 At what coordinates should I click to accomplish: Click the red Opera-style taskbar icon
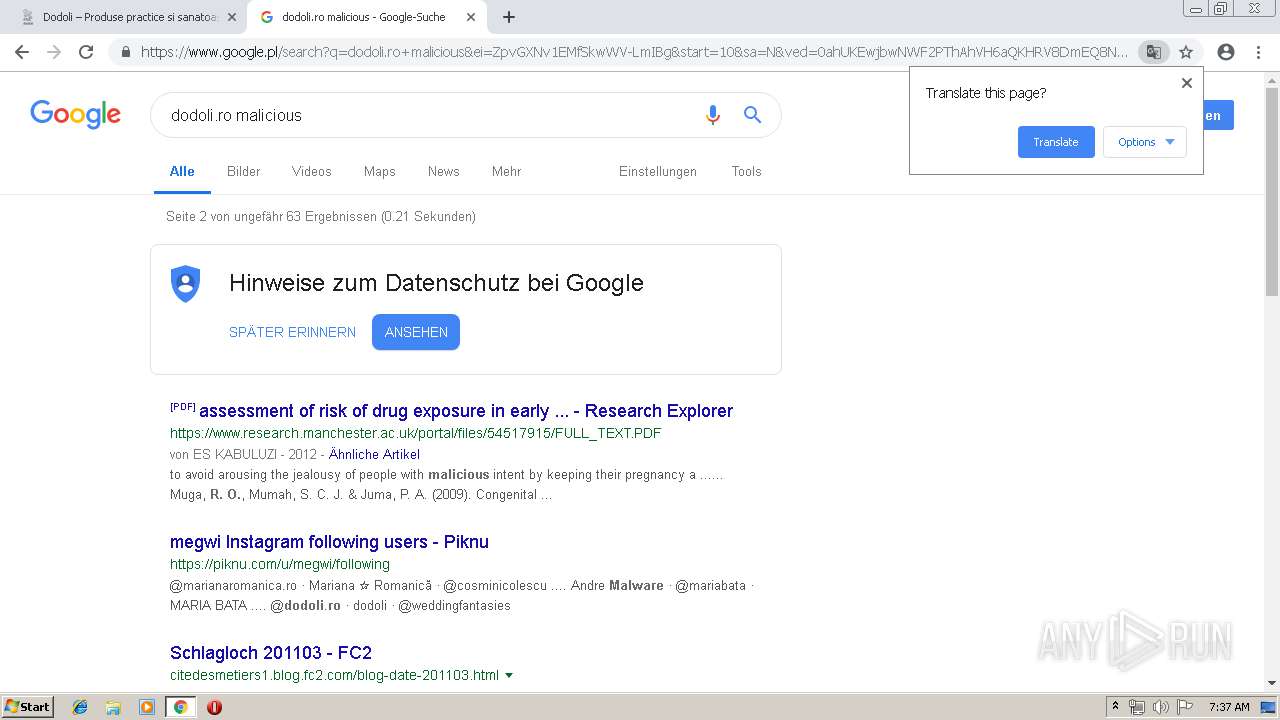pyautogui.click(x=214, y=707)
